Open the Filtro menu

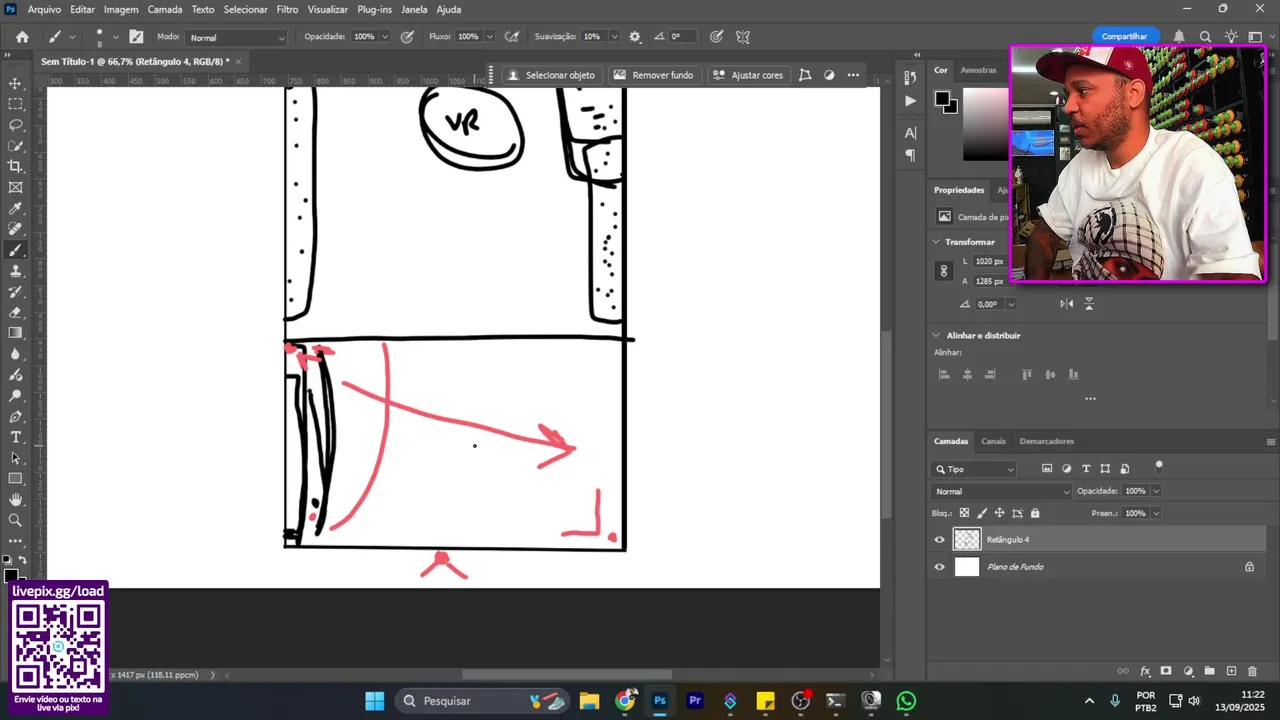(x=287, y=9)
